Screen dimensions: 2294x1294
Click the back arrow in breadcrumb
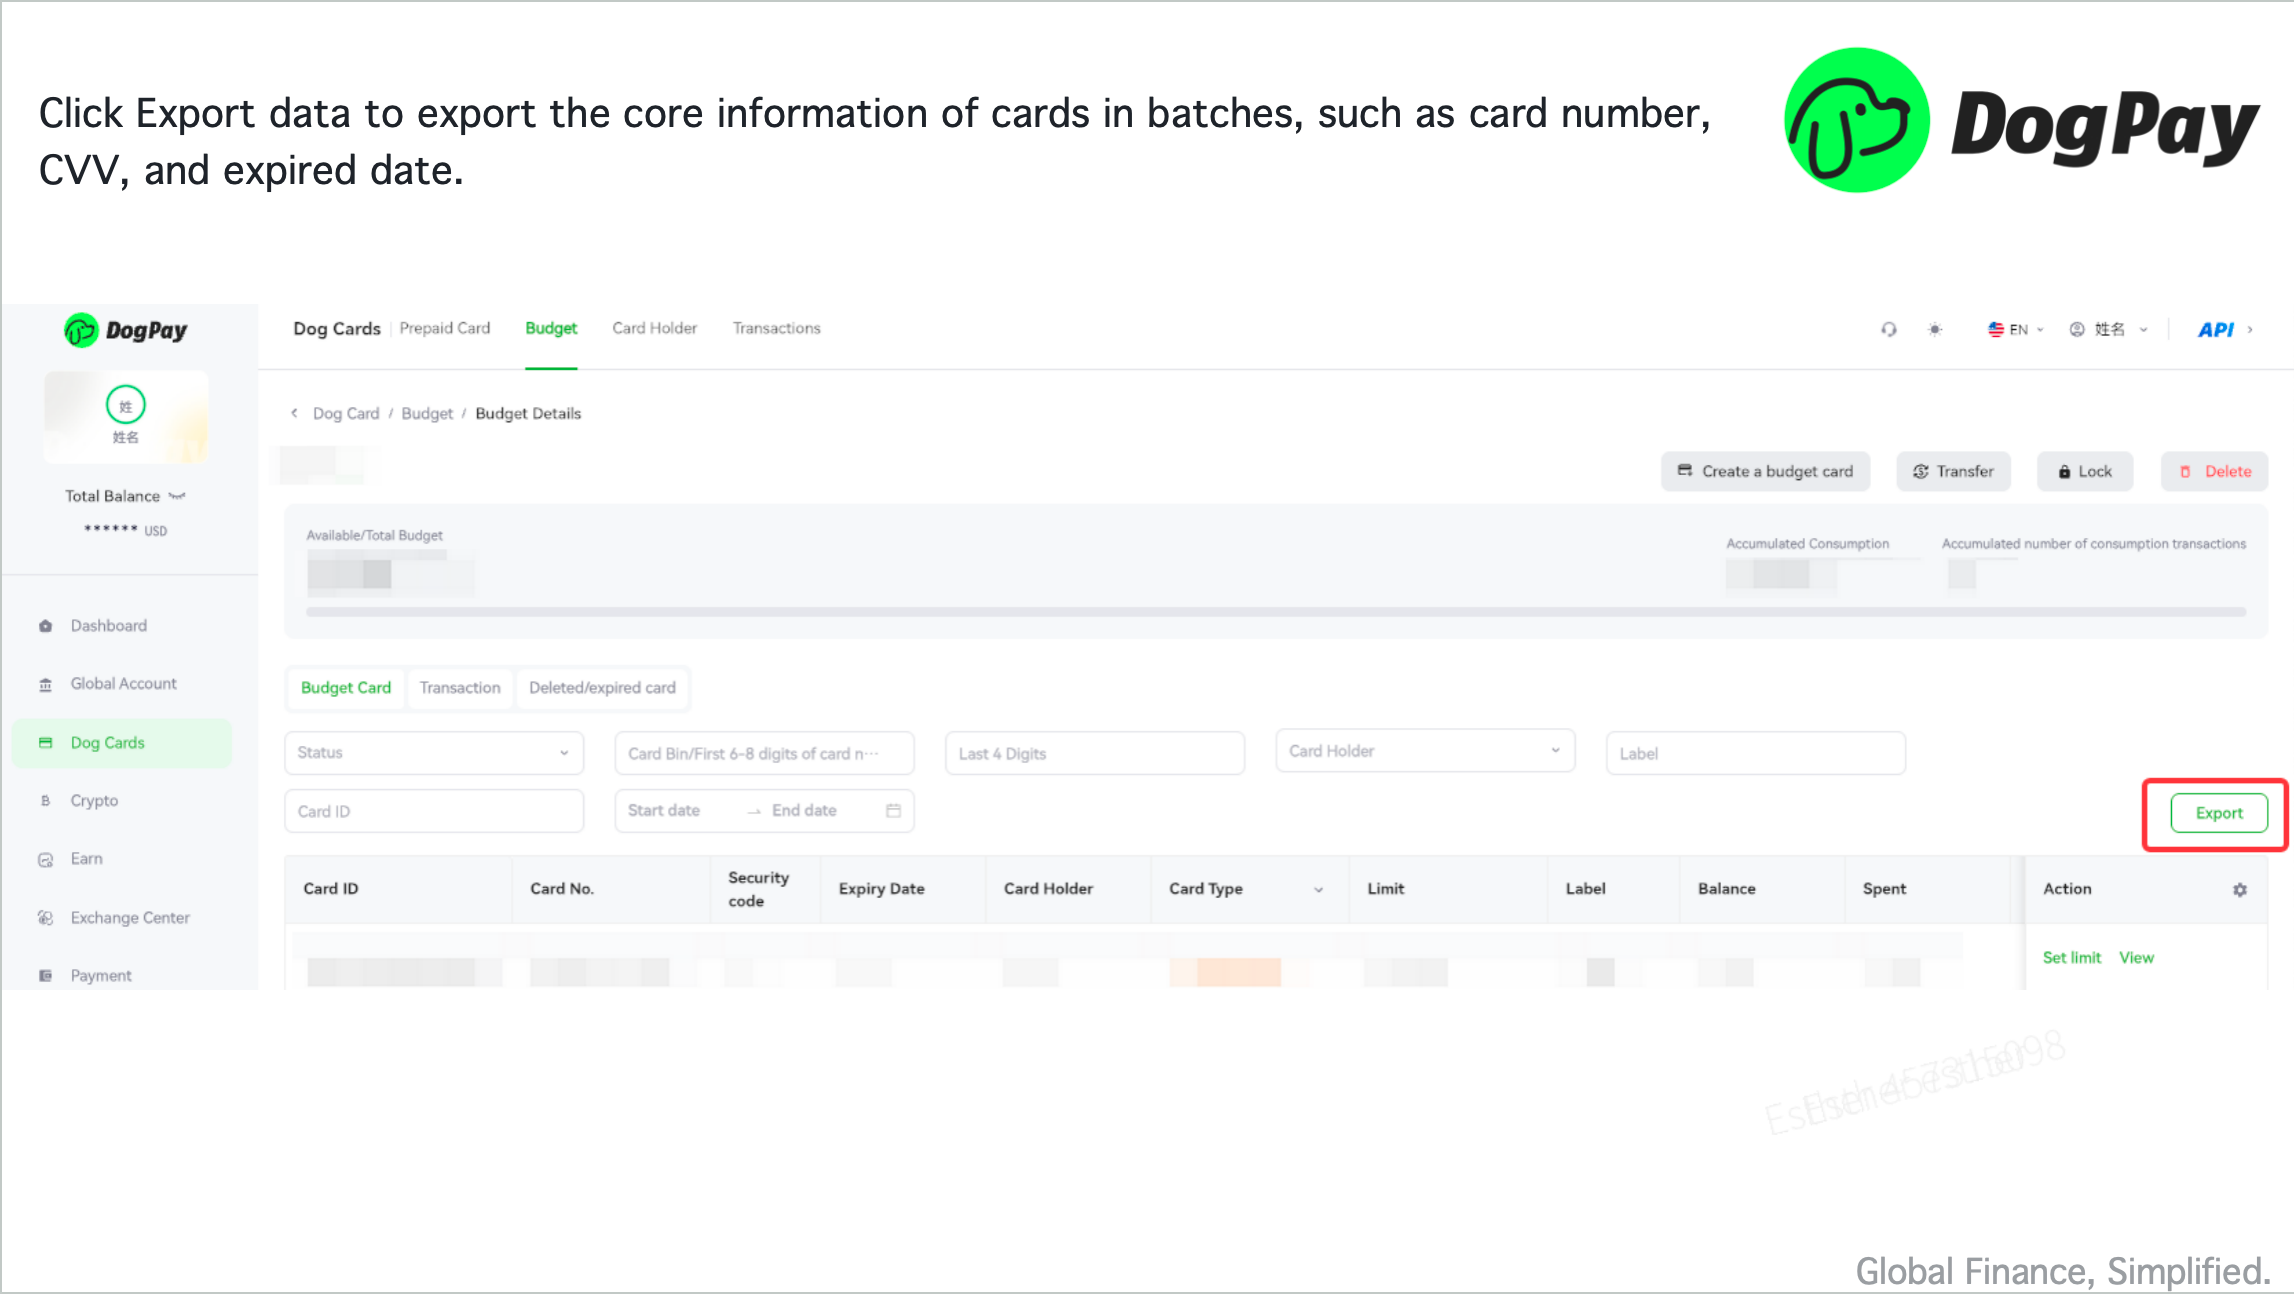pos(294,413)
